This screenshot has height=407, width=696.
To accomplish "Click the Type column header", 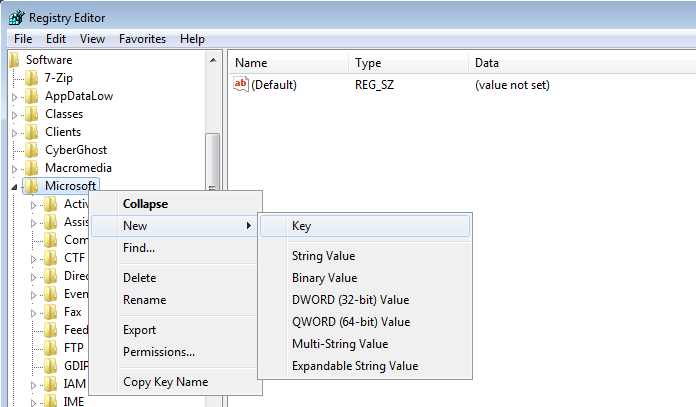I will click(x=368, y=63).
